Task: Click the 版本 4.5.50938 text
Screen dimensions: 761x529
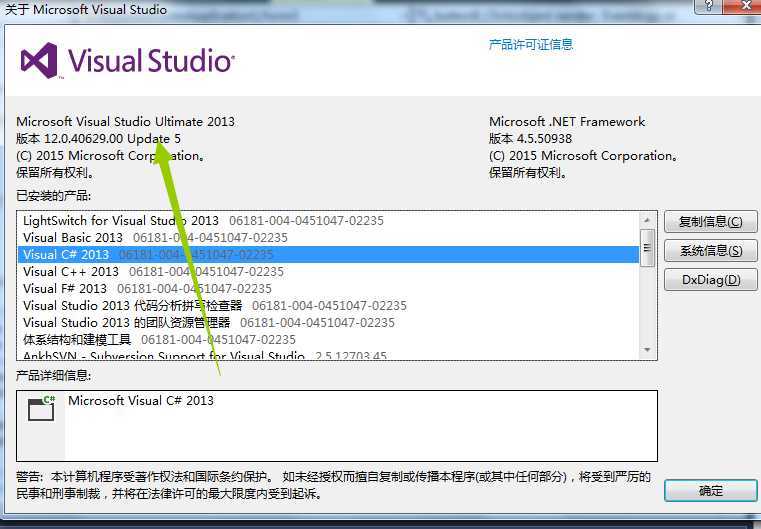Action: [530, 139]
